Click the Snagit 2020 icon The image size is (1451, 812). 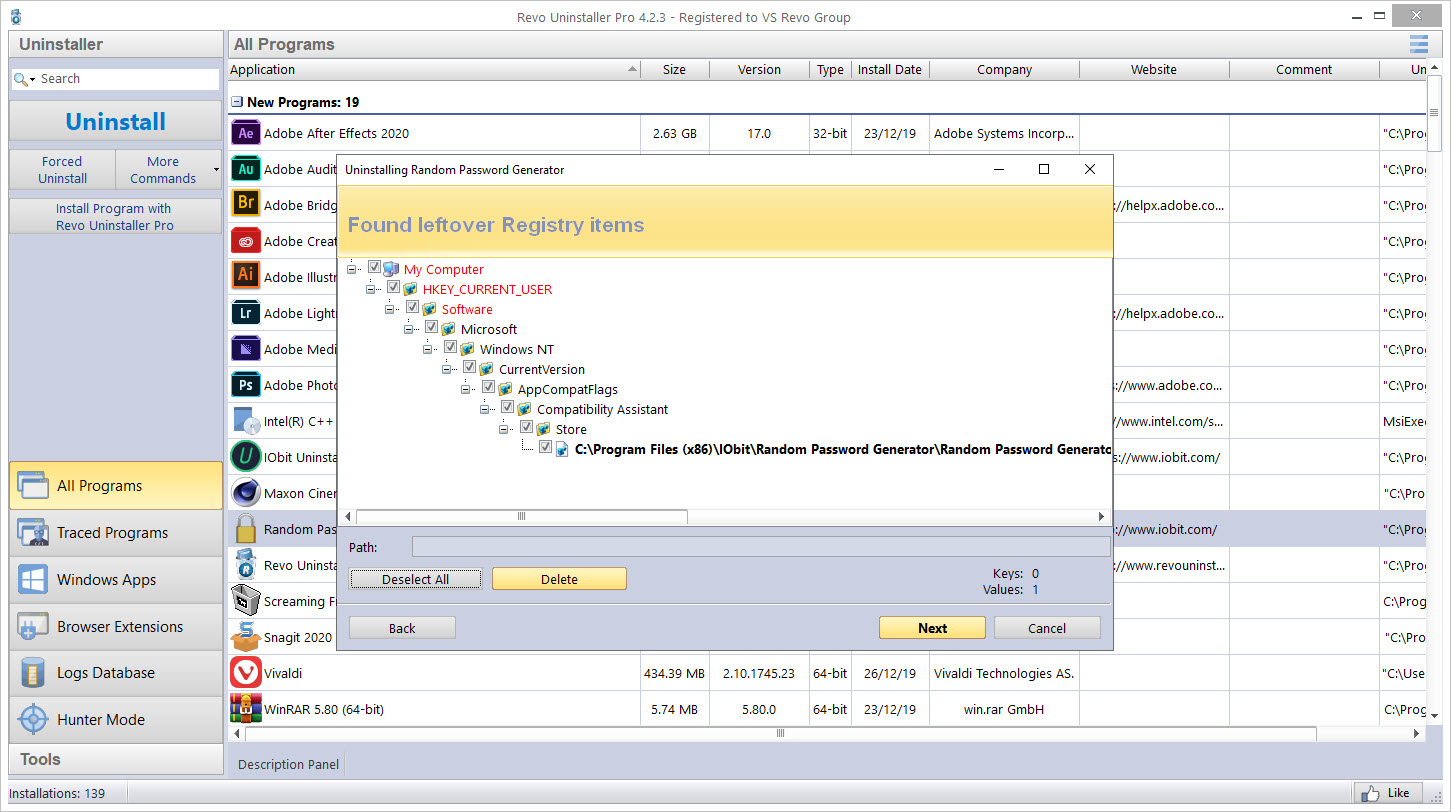click(246, 637)
